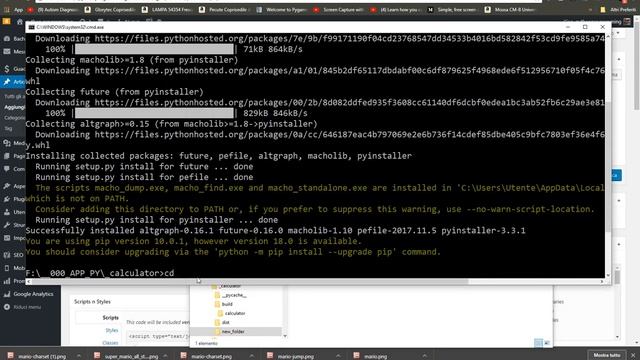
Task: Open the Welcome to Pygame bookmark
Action: pos(282,9)
